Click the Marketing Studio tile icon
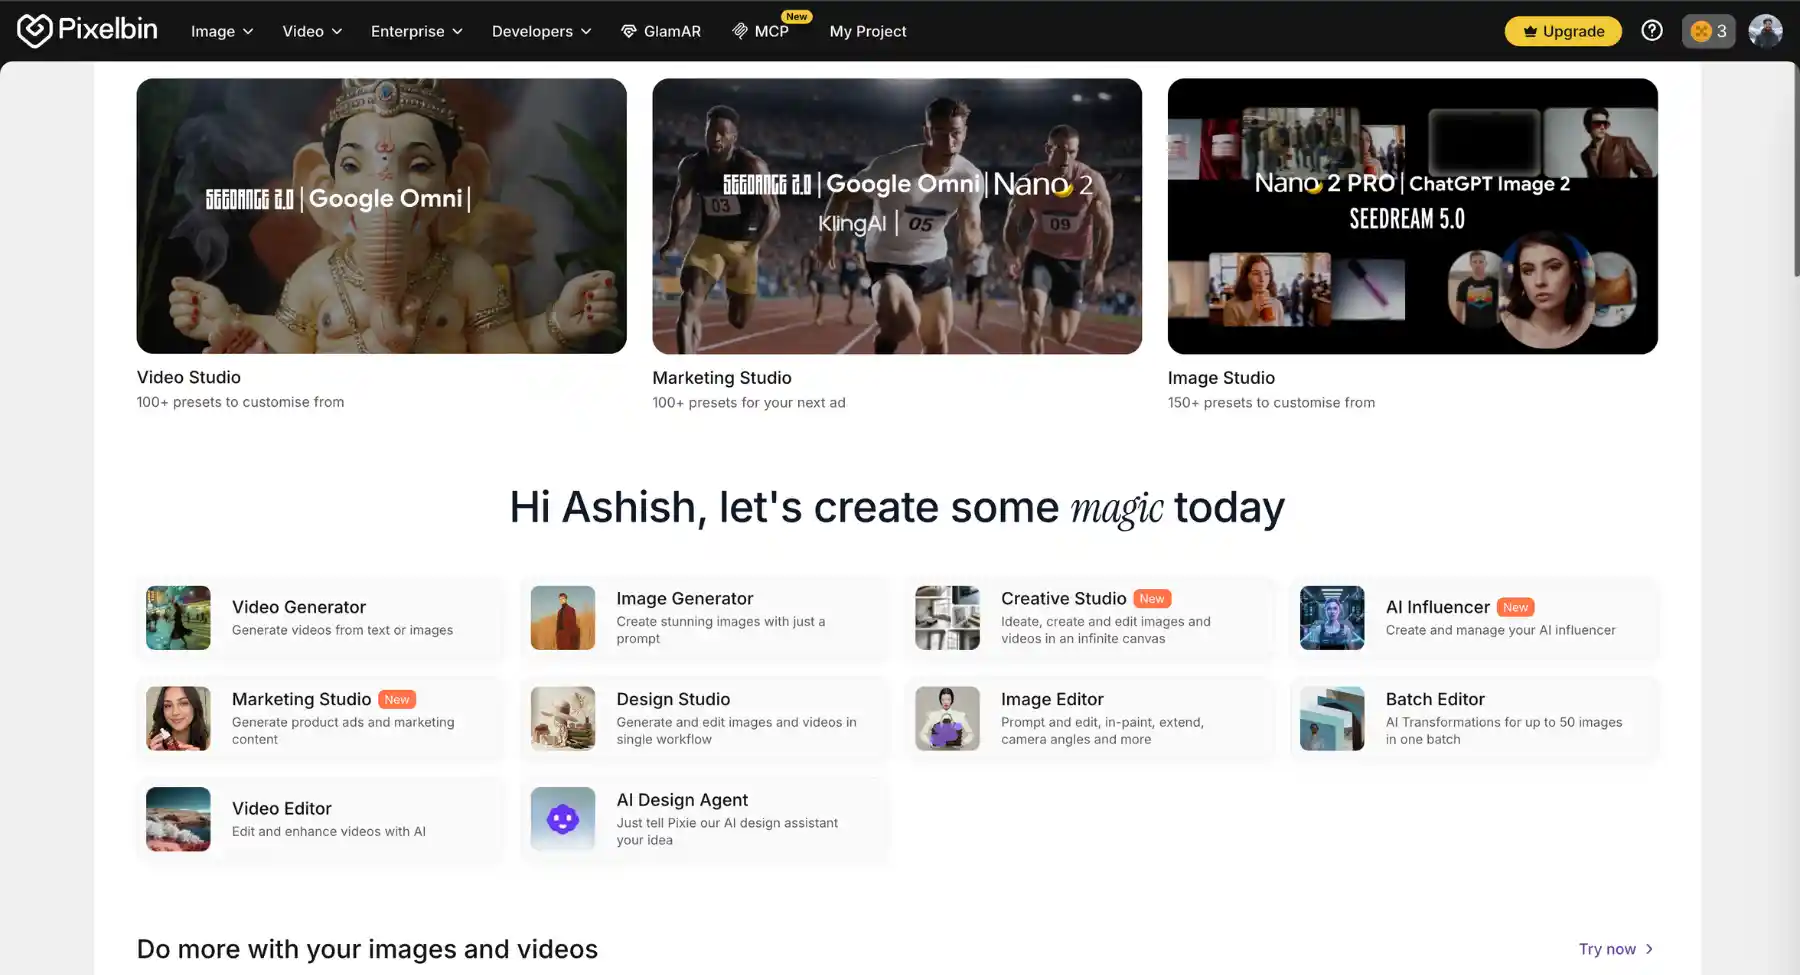1800x975 pixels. point(178,719)
